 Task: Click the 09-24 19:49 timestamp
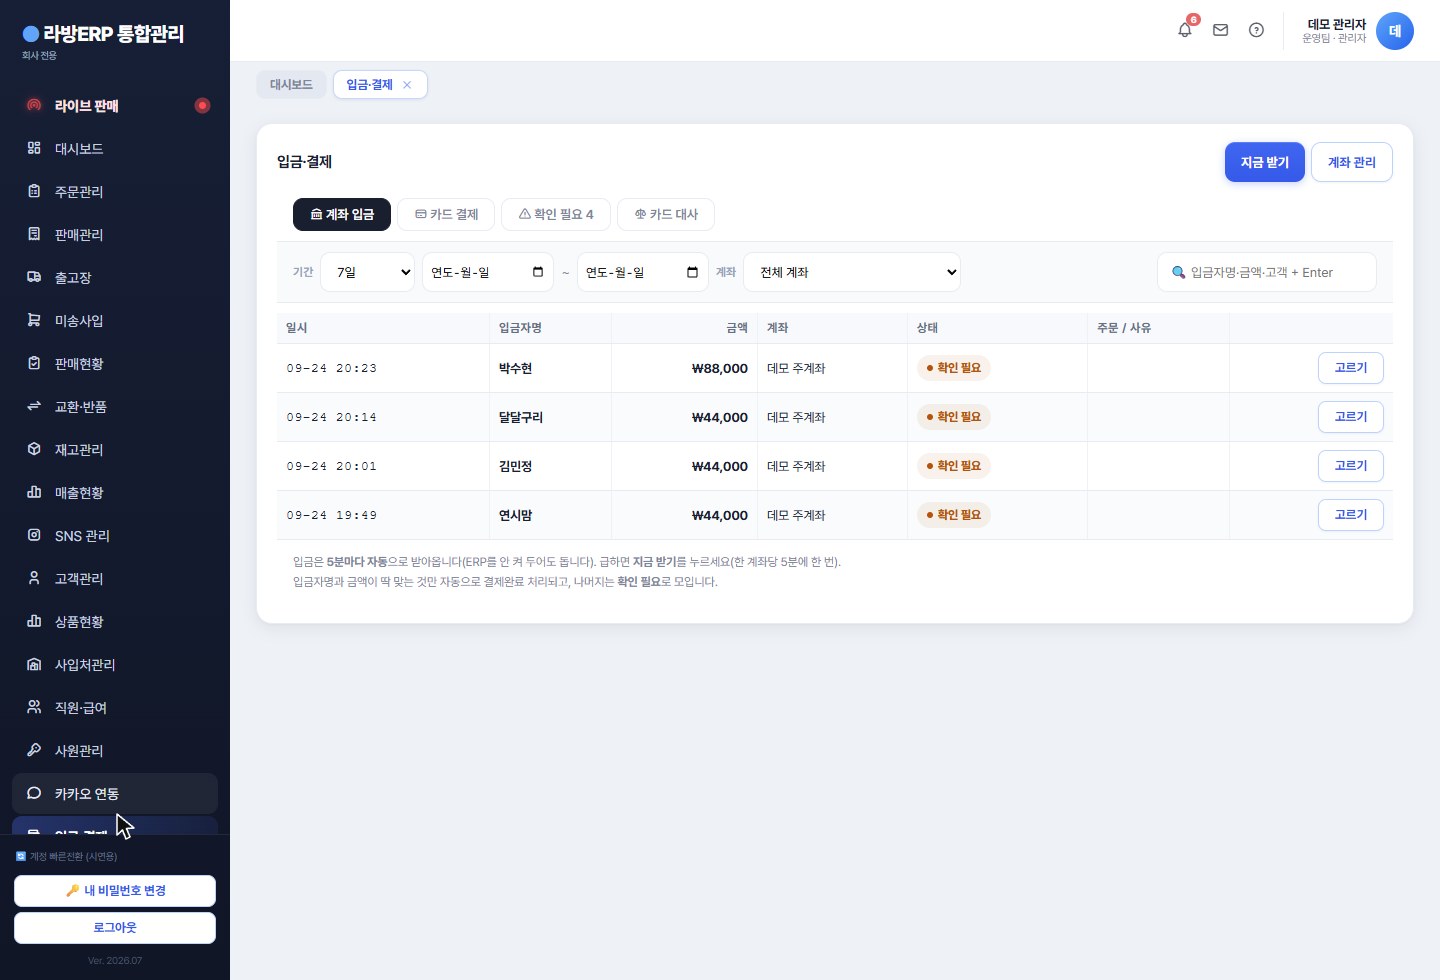coord(332,515)
